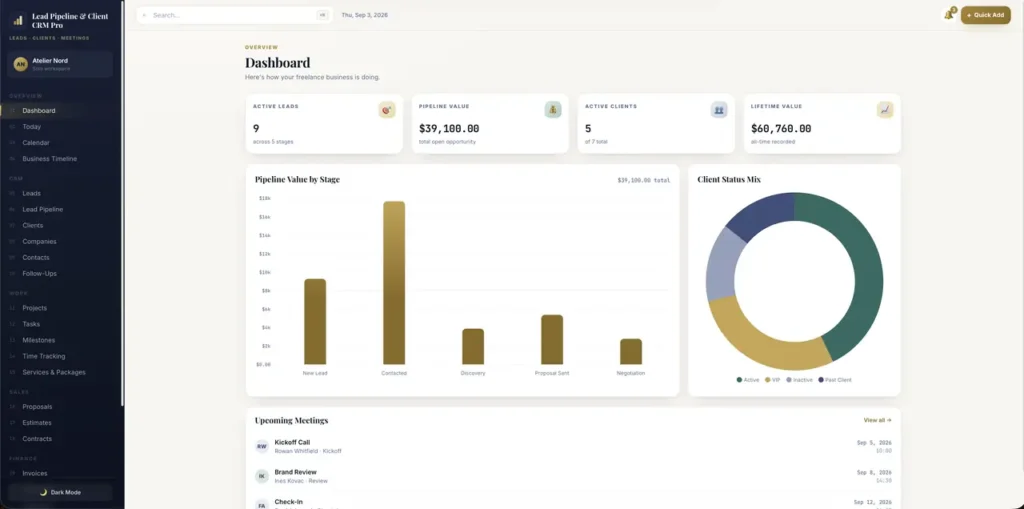This screenshot has width=1024, height=509.
Task: Click the date Thu, Sep 3, 2026
Action: (x=364, y=15)
